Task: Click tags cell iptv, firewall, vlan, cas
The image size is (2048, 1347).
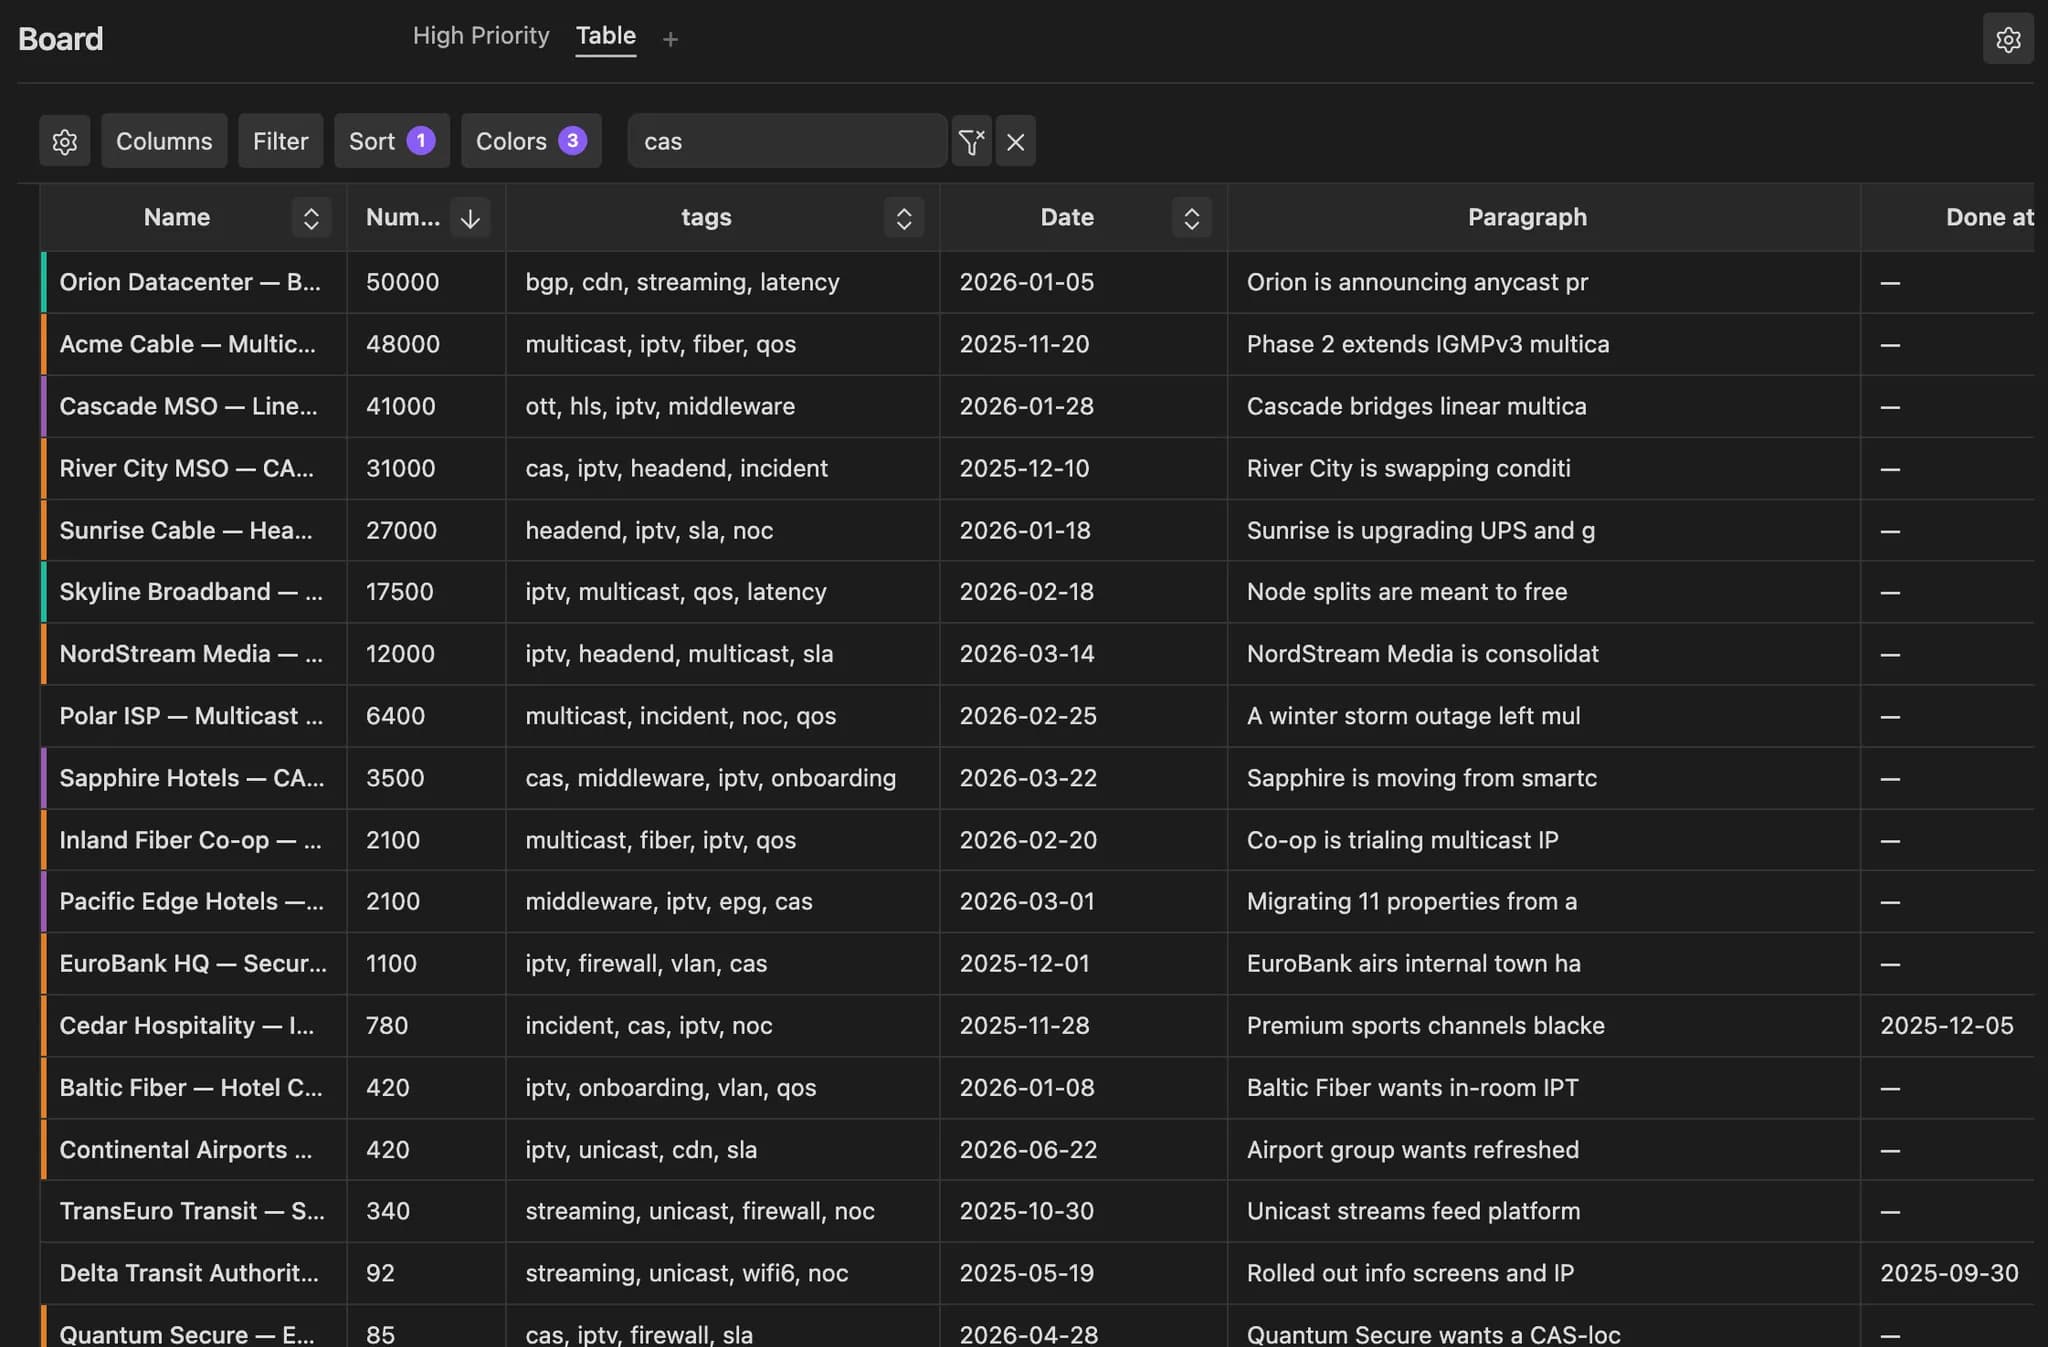Action: point(646,963)
